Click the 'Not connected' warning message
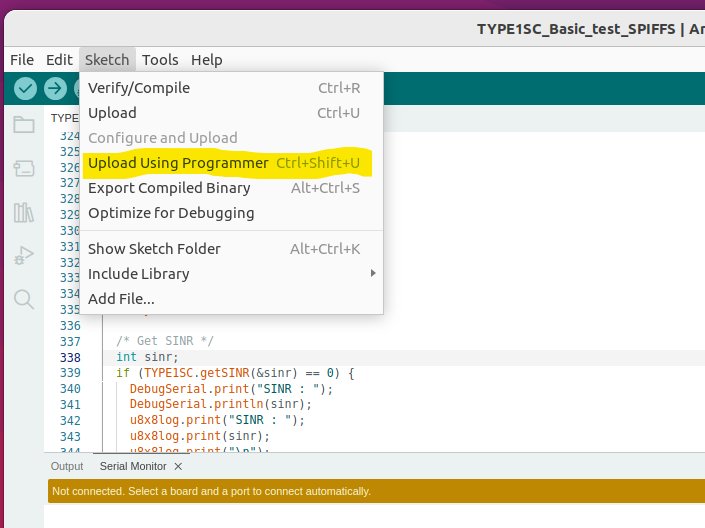This screenshot has width=705, height=528. click(211, 491)
